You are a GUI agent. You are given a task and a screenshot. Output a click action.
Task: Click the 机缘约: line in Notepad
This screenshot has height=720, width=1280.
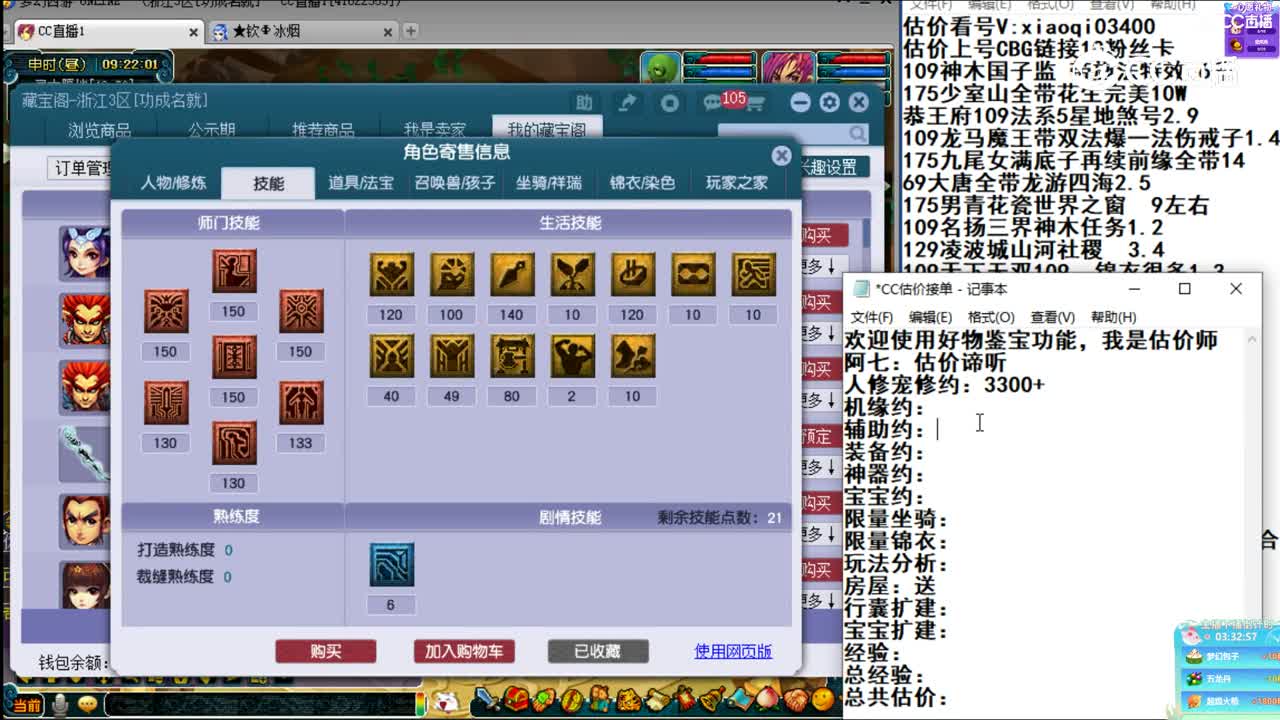point(885,407)
